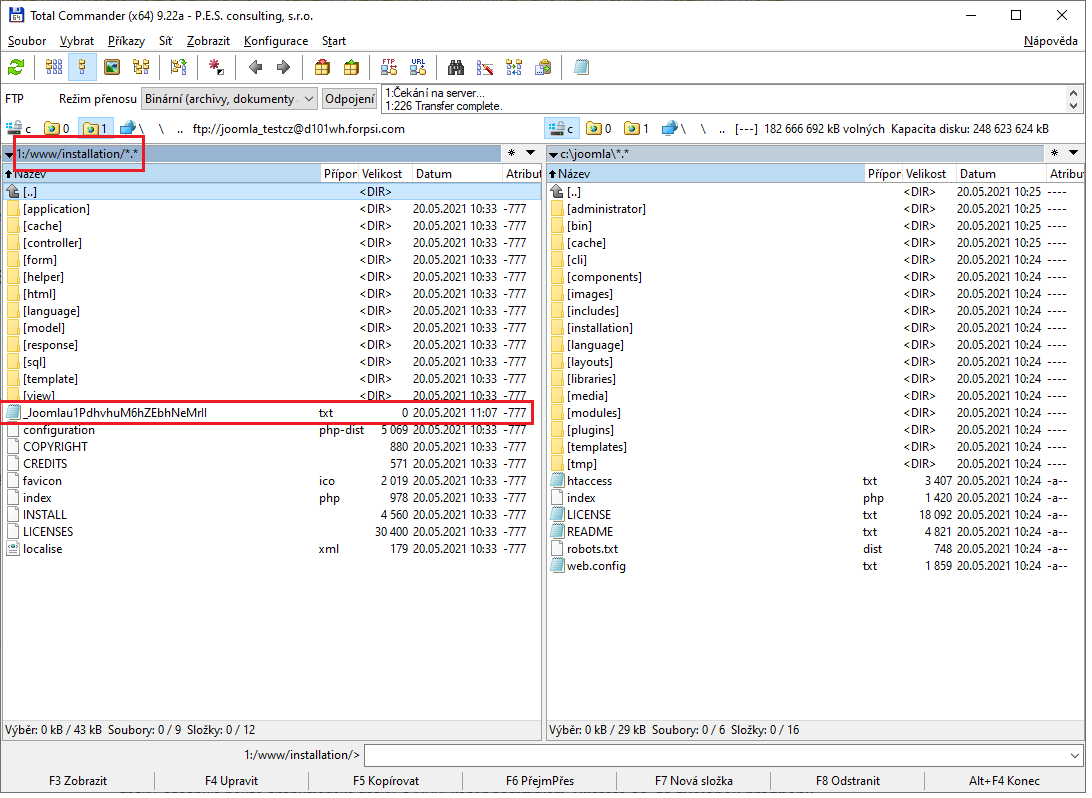The height and width of the screenshot is (798, 1092).
Task: Sort left panel by Velikost column
Action: (384, 174)
